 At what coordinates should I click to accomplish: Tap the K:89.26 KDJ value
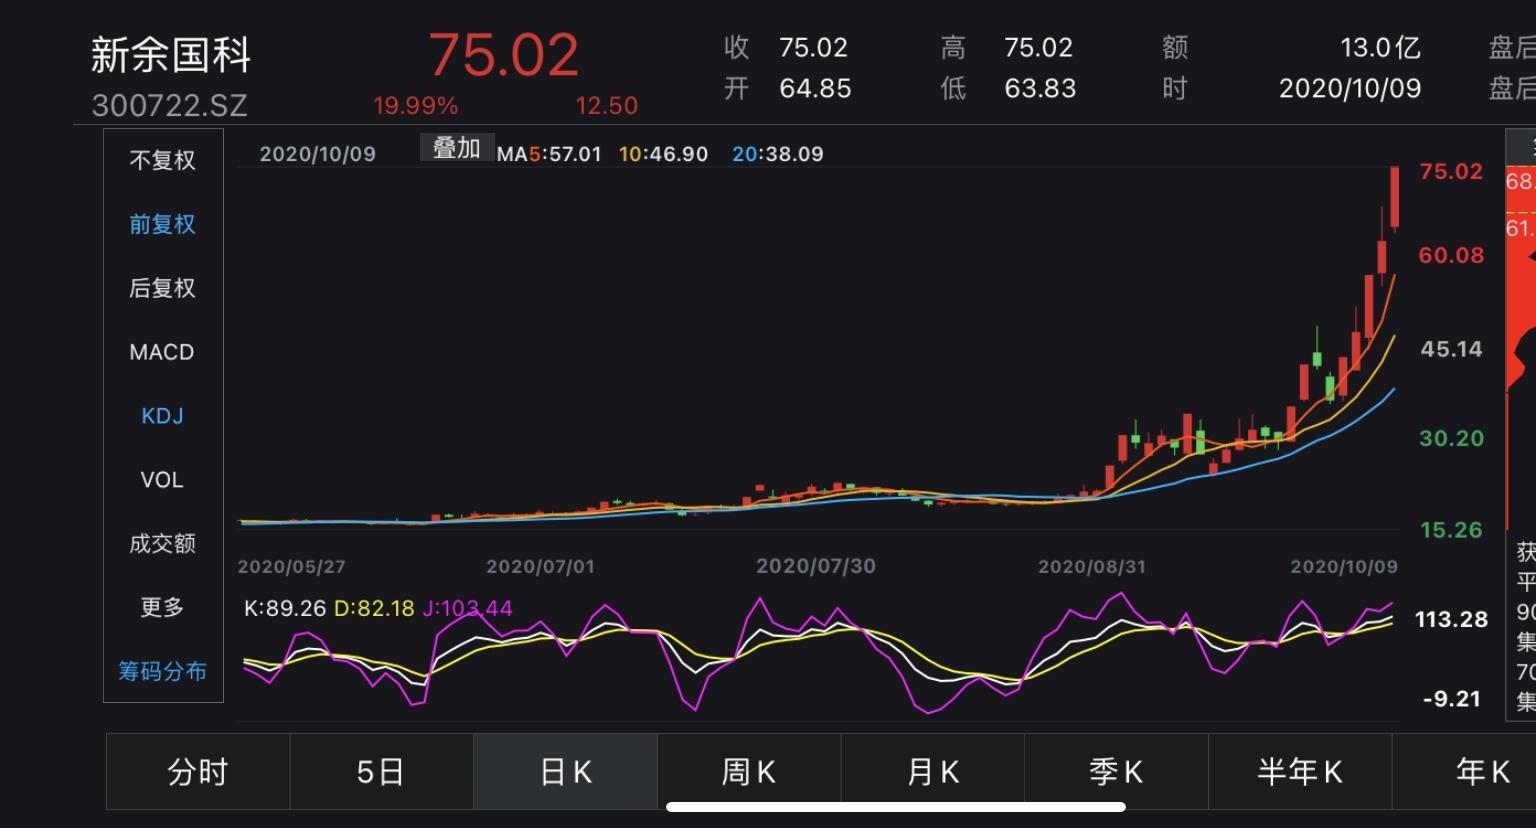(x=285, y=608)
